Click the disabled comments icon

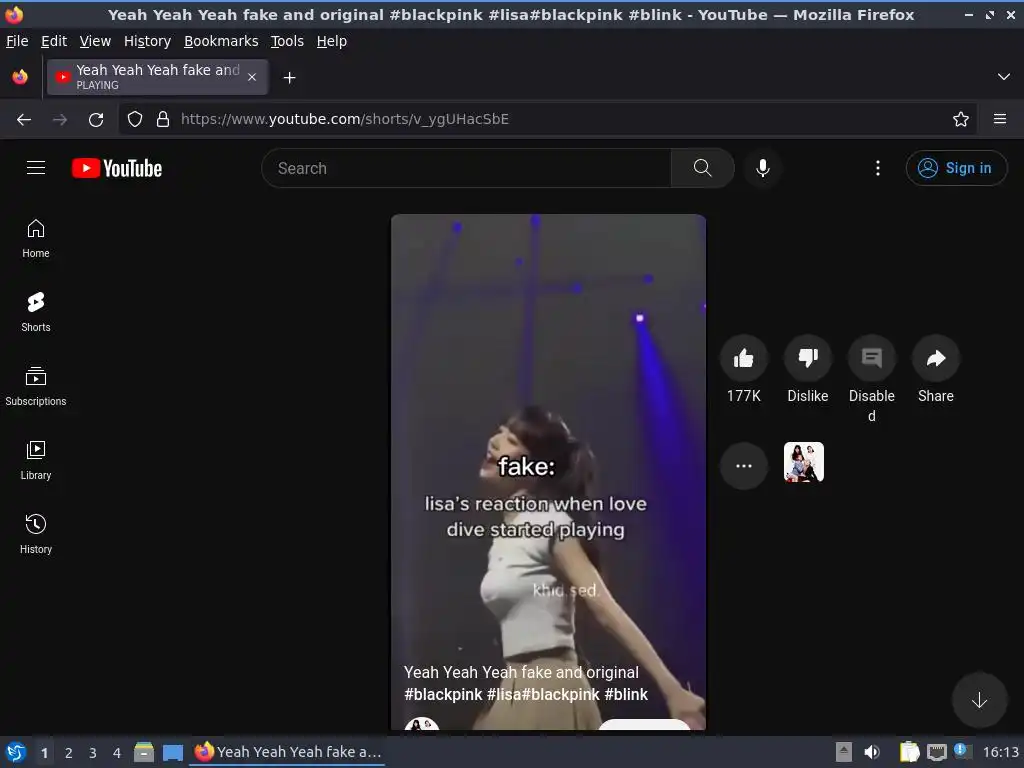click(871, 358)
